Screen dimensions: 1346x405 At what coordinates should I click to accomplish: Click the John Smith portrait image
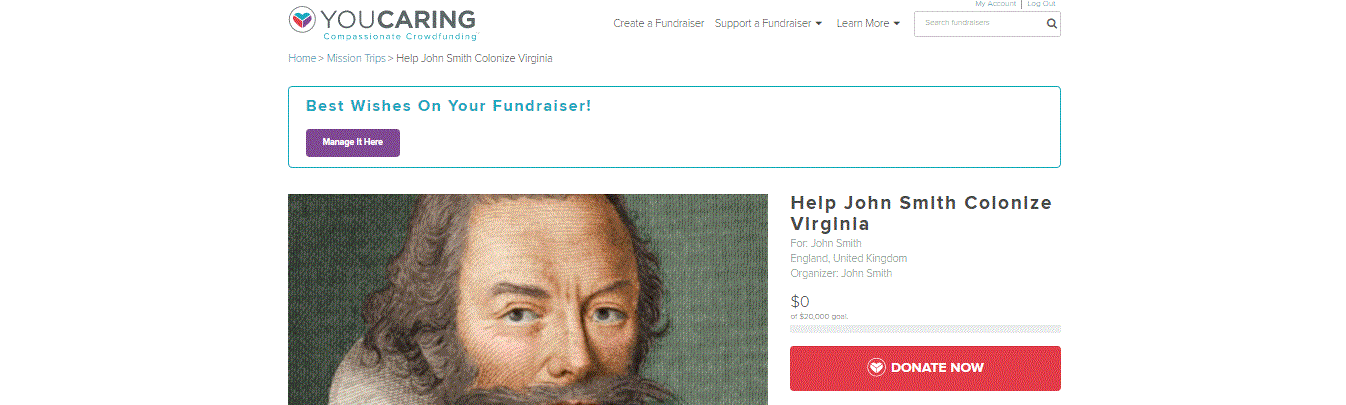(528, 299)
